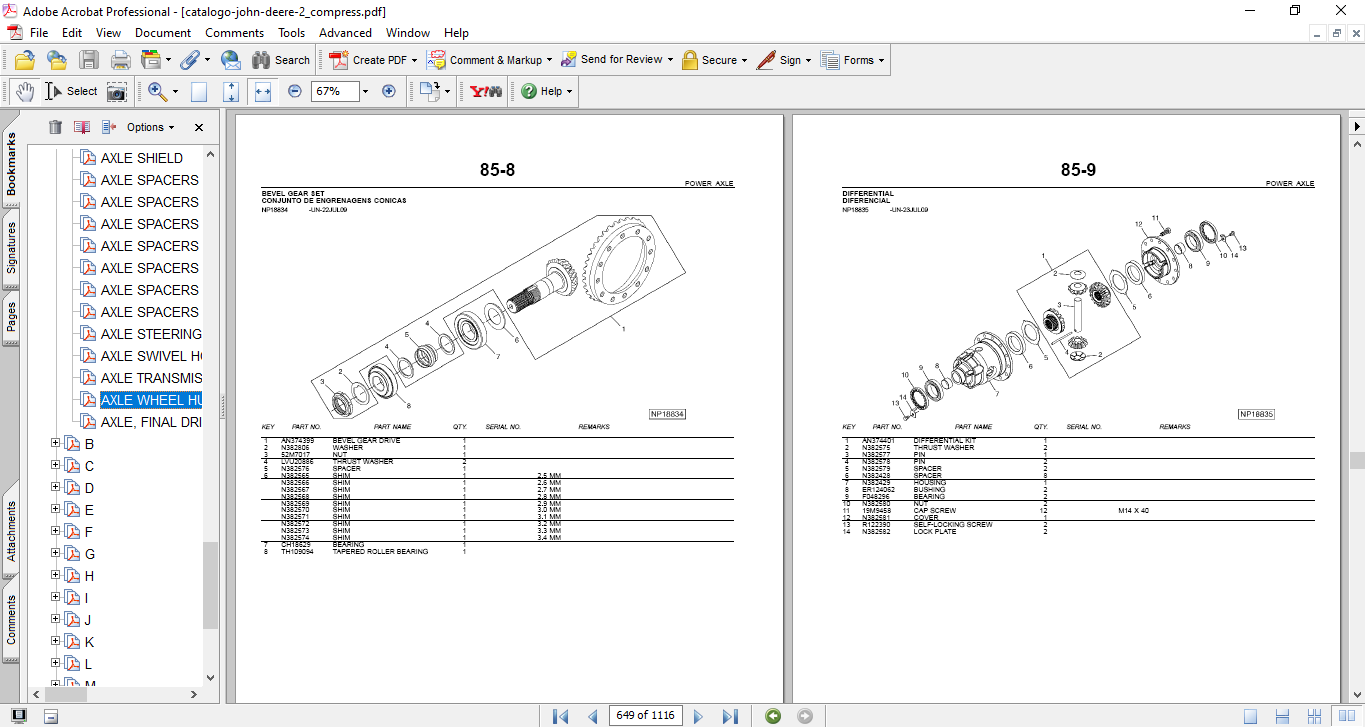
Task: Click the Zoom Out minus icon
Action: tap(294, 91)
